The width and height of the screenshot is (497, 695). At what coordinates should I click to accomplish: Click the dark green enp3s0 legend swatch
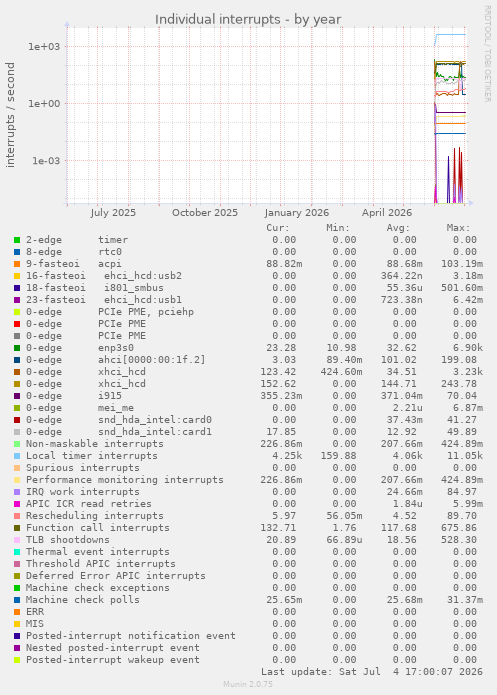(x=17, y=348)
